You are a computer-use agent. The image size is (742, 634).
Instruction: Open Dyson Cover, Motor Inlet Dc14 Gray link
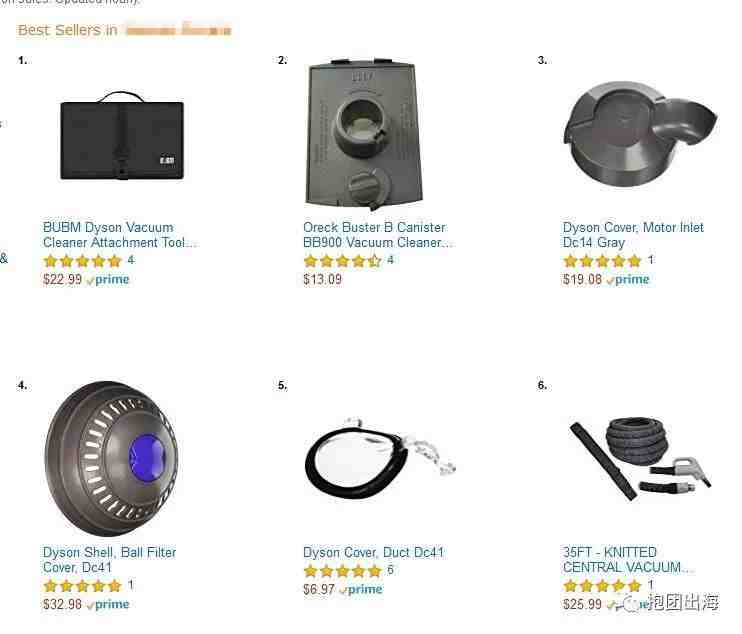[633, 235]
